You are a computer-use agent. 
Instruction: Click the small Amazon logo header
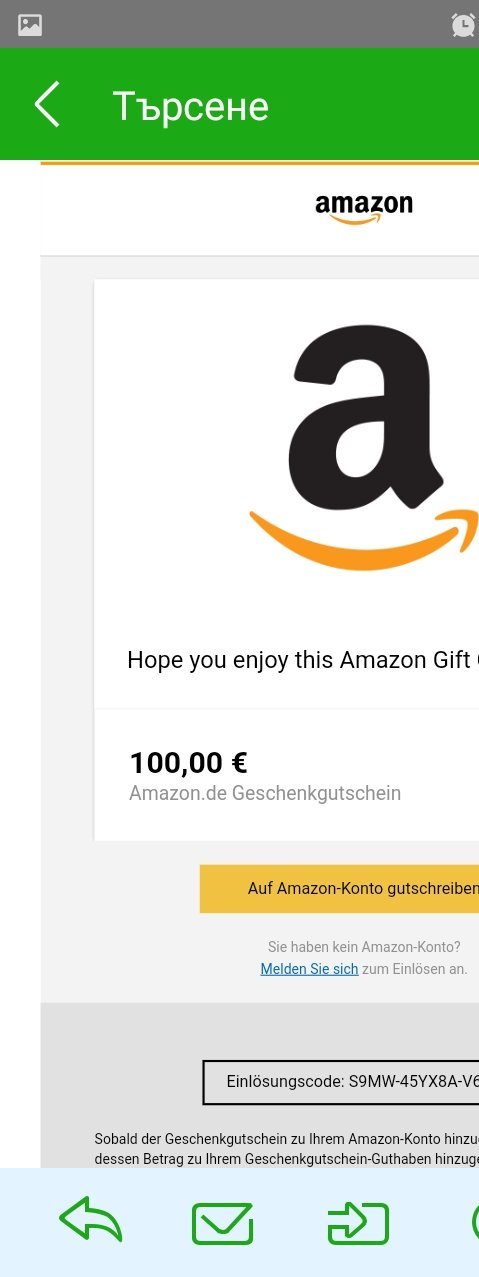click(x=363, y=209)
